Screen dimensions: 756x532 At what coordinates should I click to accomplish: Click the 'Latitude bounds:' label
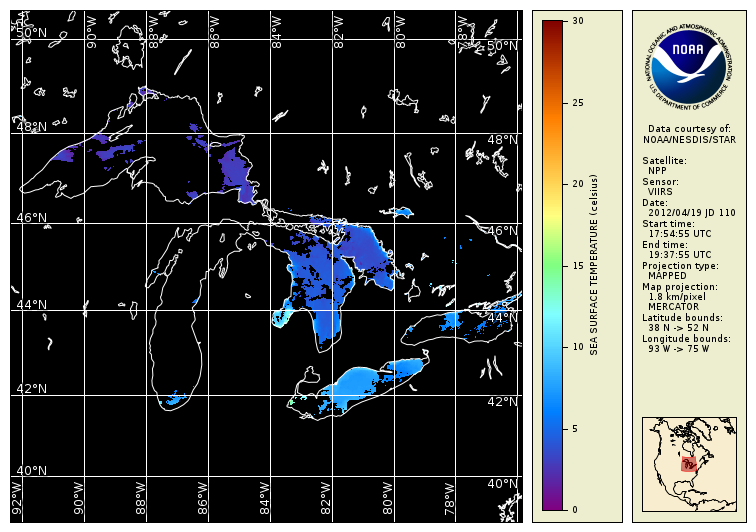(682, 318)
